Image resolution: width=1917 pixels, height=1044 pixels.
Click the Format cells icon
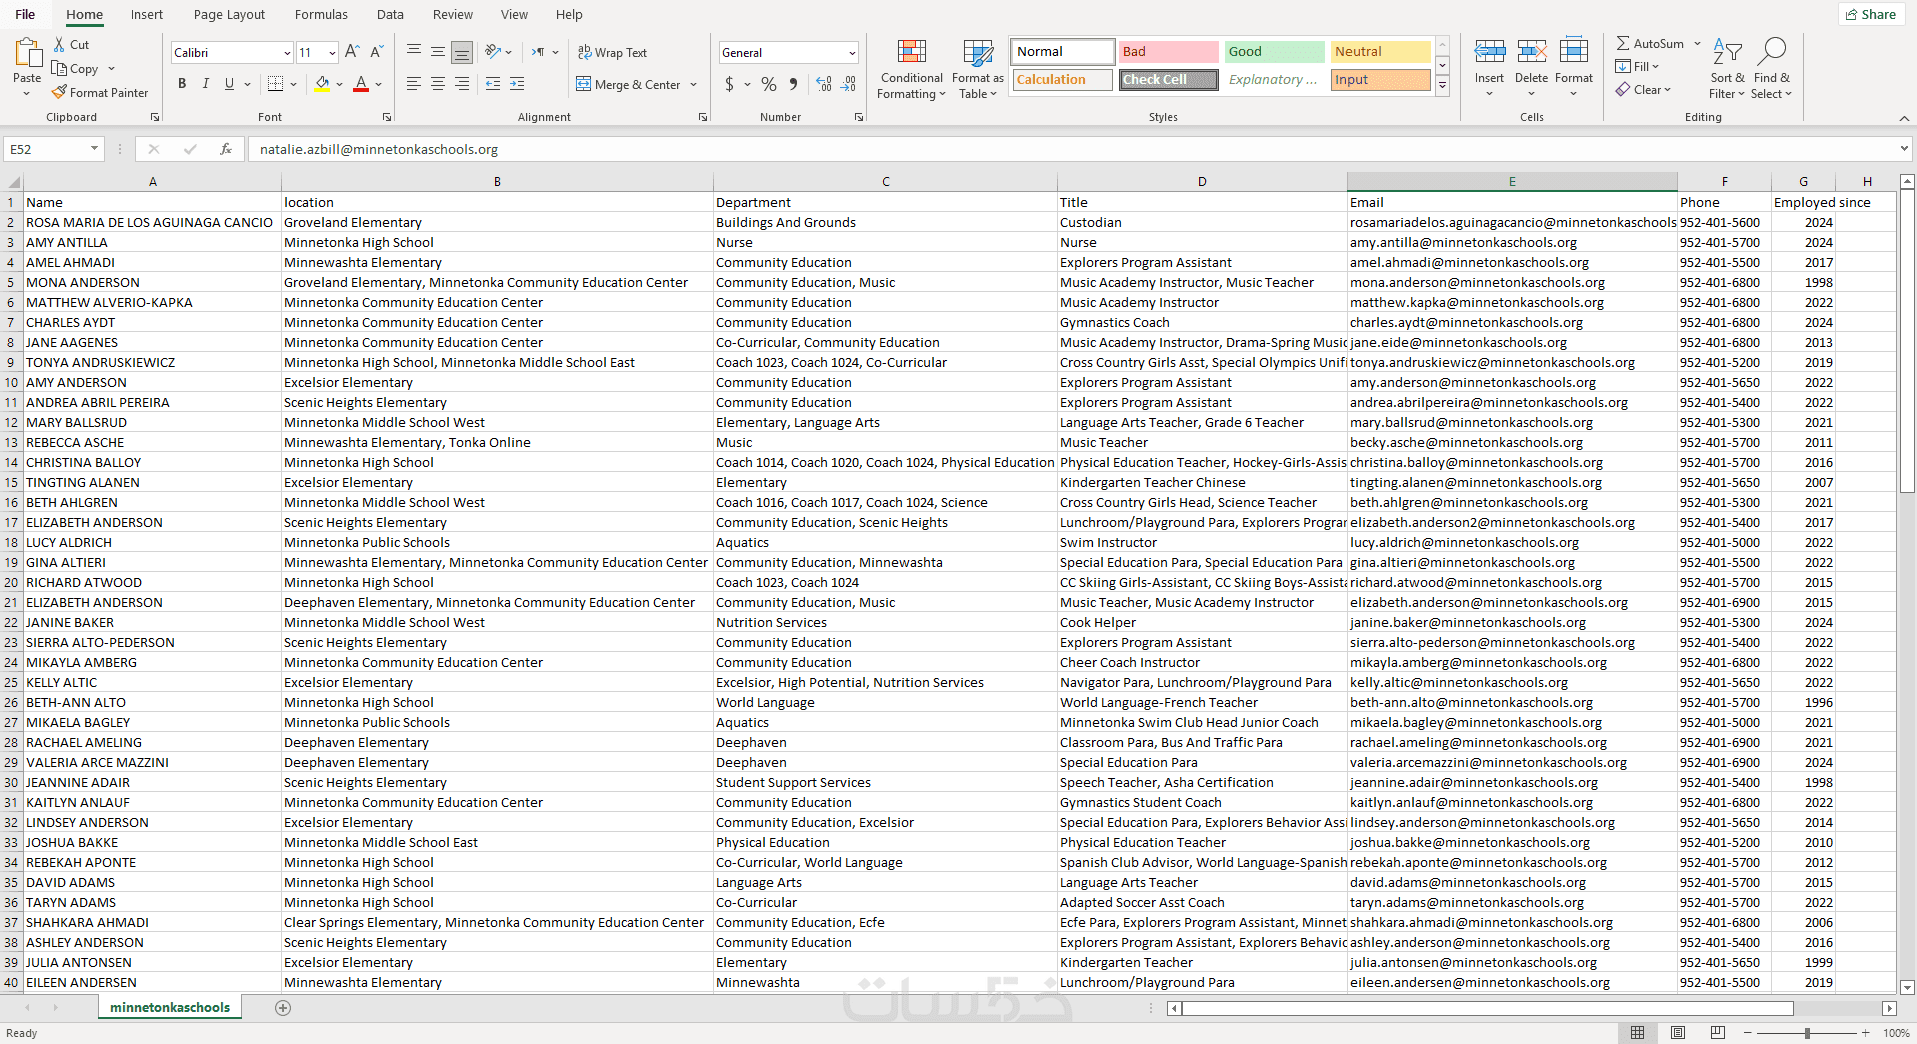(1573, 52)
